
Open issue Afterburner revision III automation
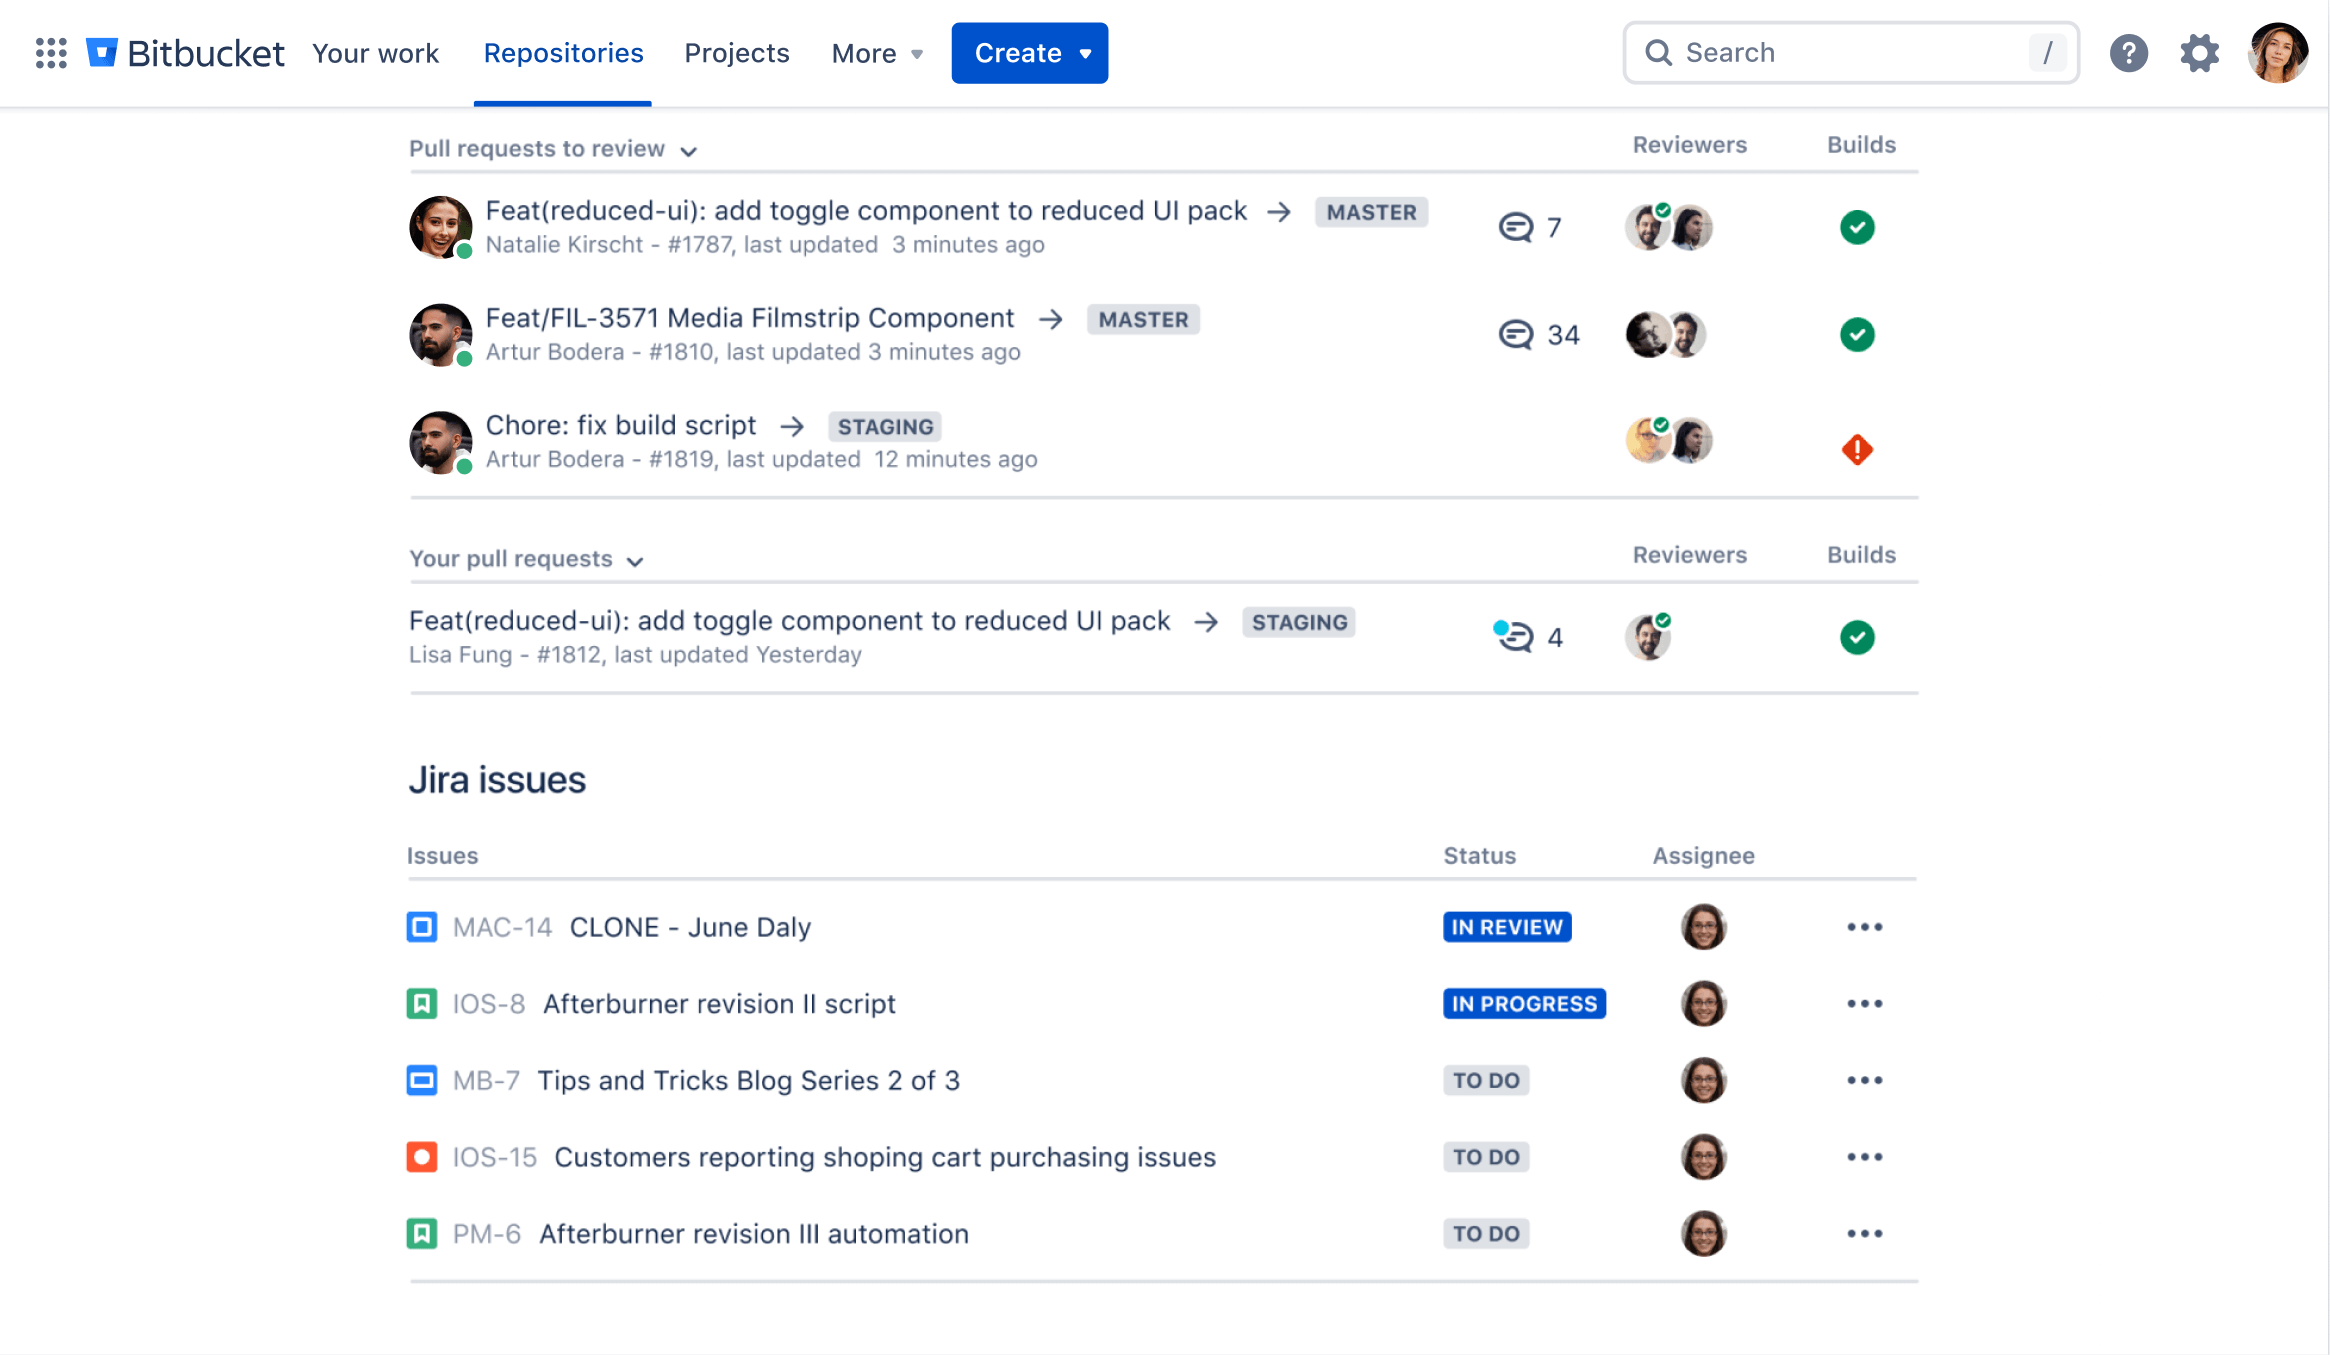point(754,1233)
